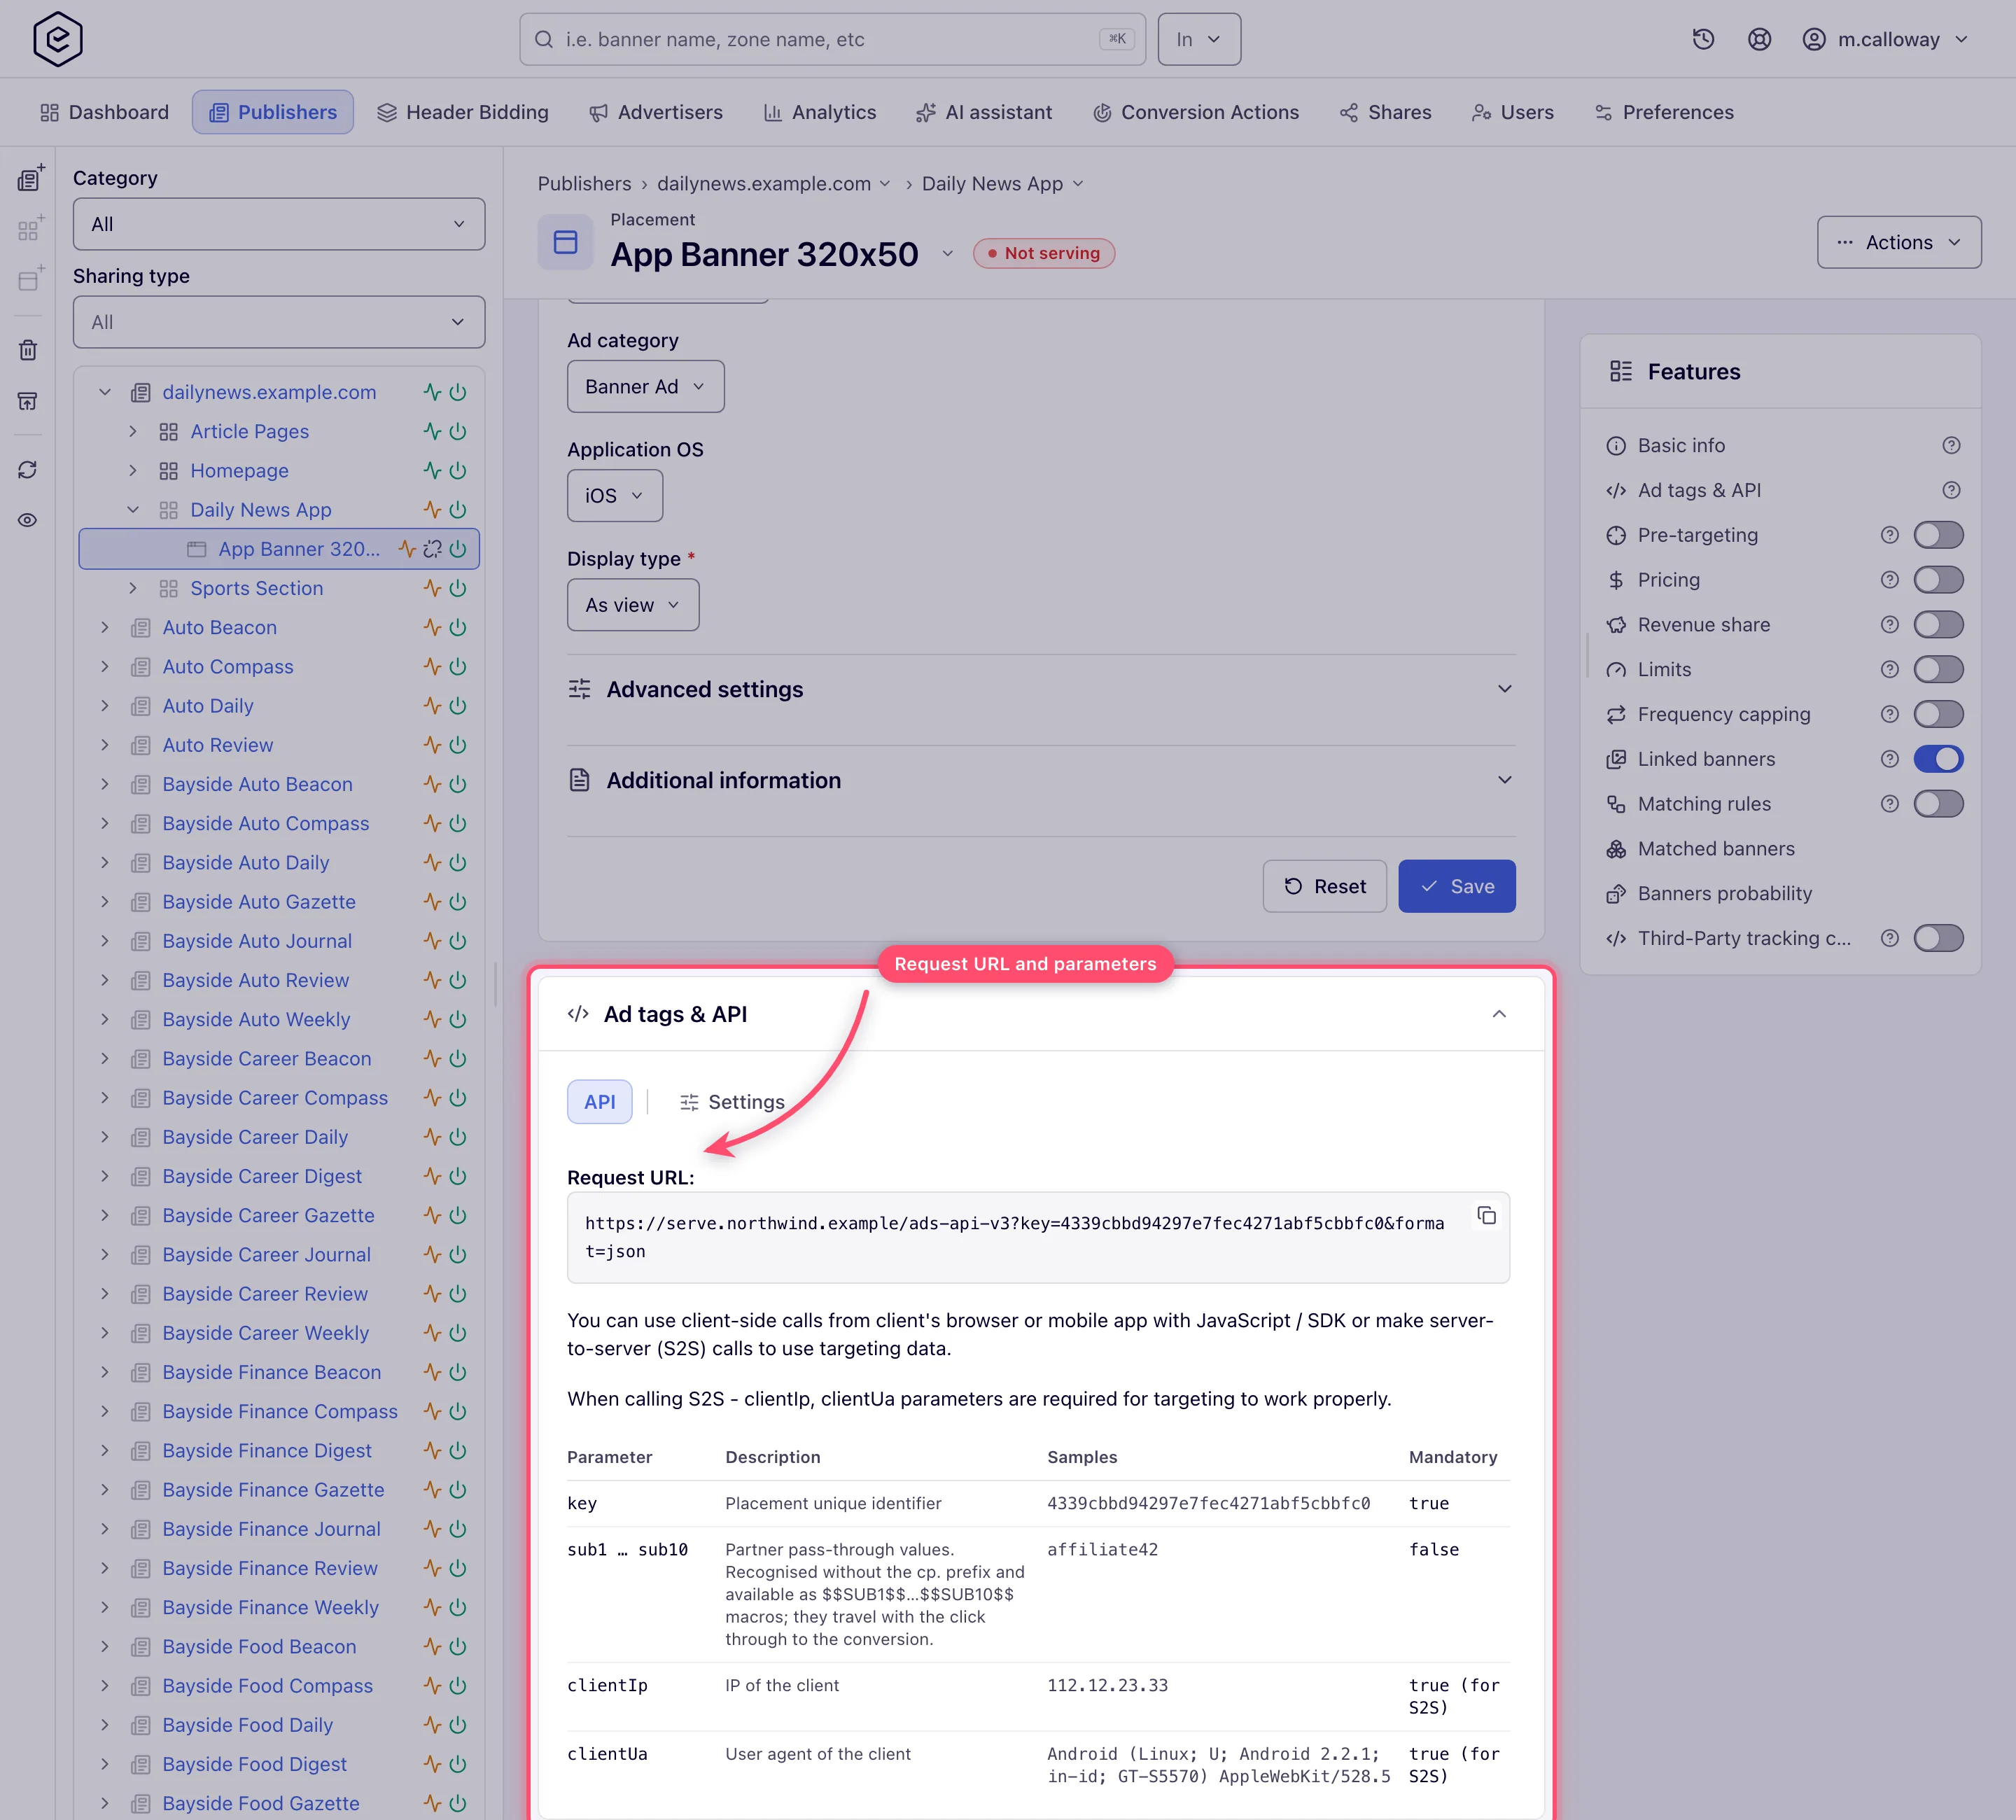The height and width of the screenshot is (1820, 2016).
Task: Enable Third-Party tracking toggle
Action: tap(1938, 938)
